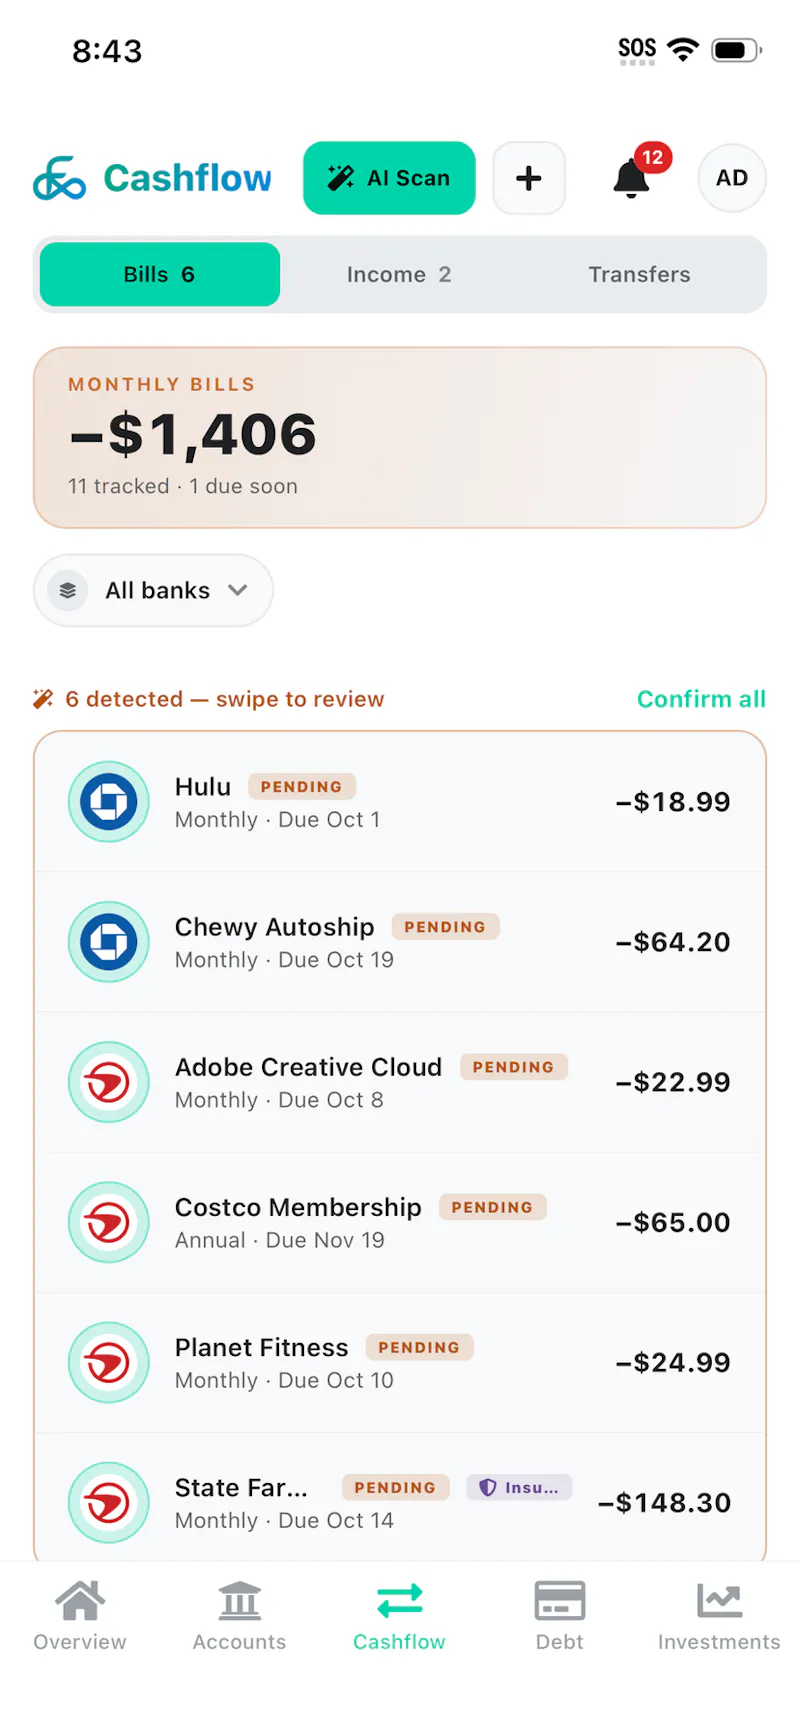The image size is (800, 1731).
Task: Tap the plus add button
Action: click(529, 178)
